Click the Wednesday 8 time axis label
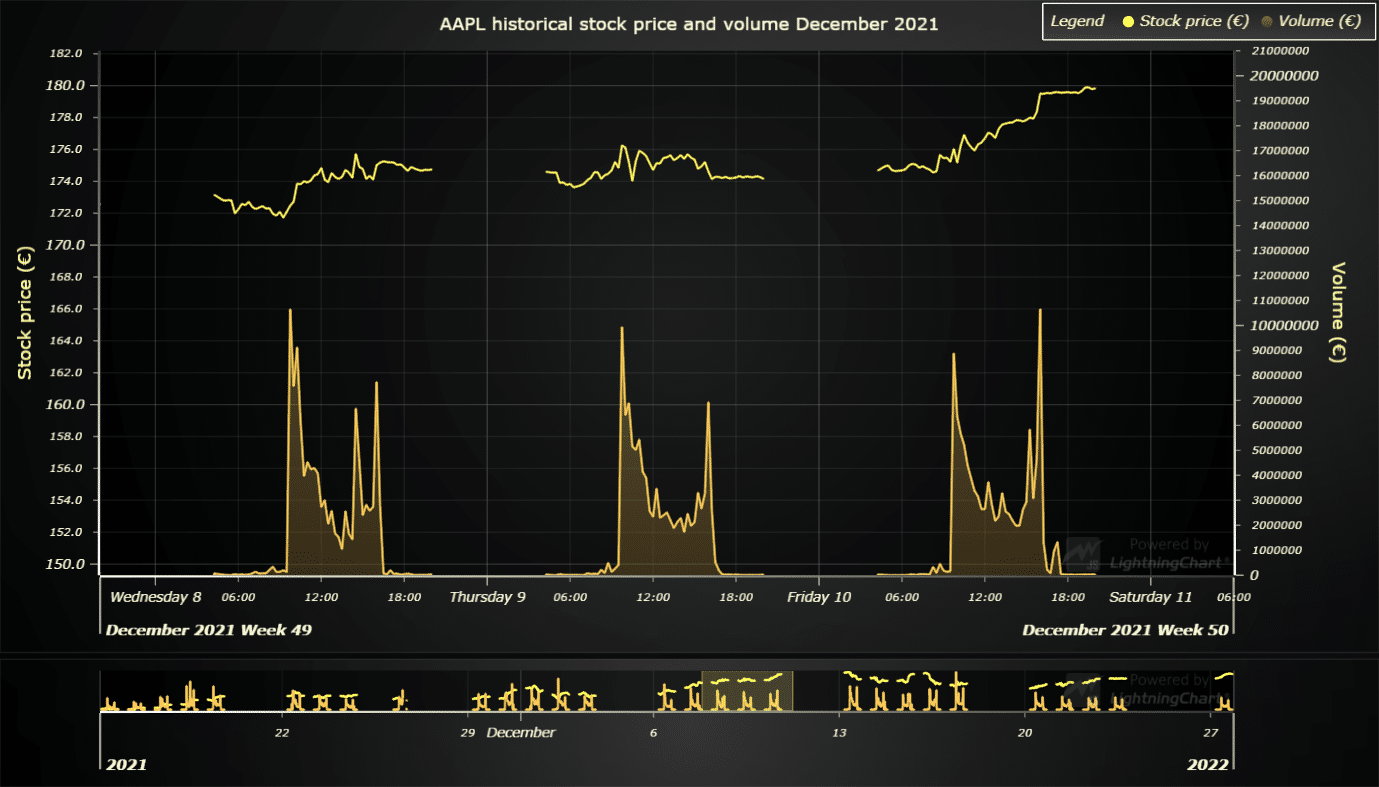This screenshot has width=1379, height=787. (155, 597)
